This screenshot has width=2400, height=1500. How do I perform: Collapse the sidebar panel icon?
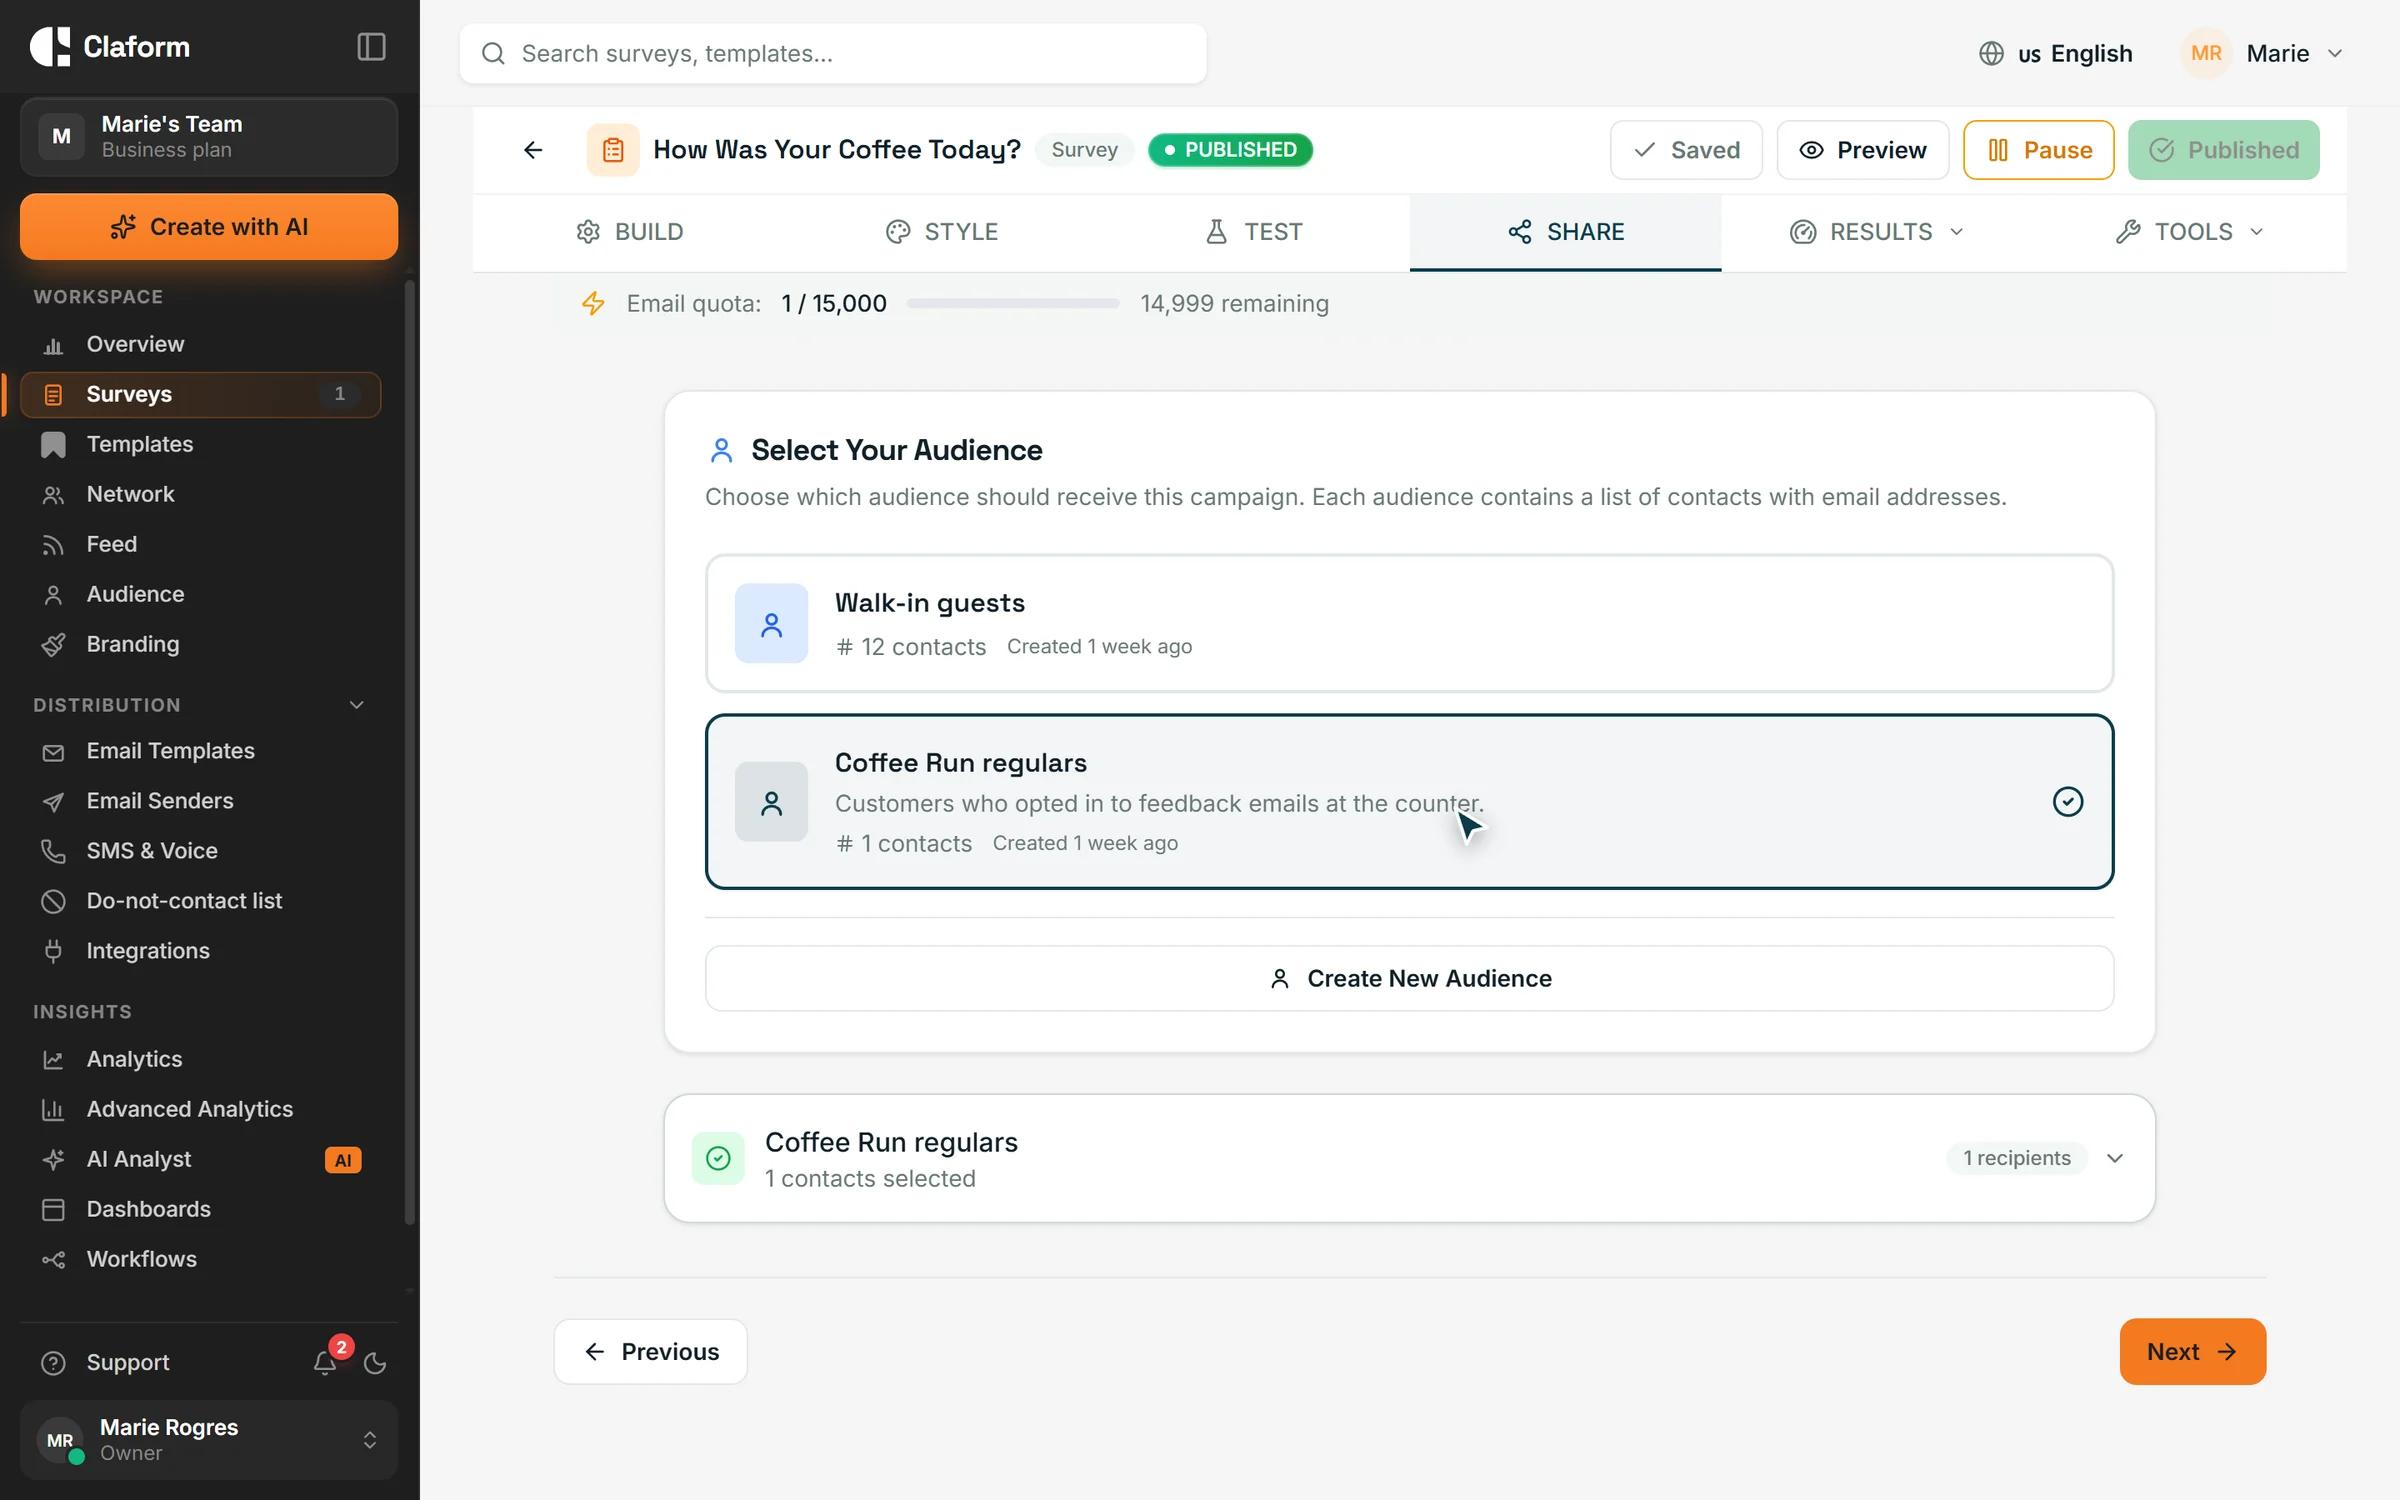point(371,47)
